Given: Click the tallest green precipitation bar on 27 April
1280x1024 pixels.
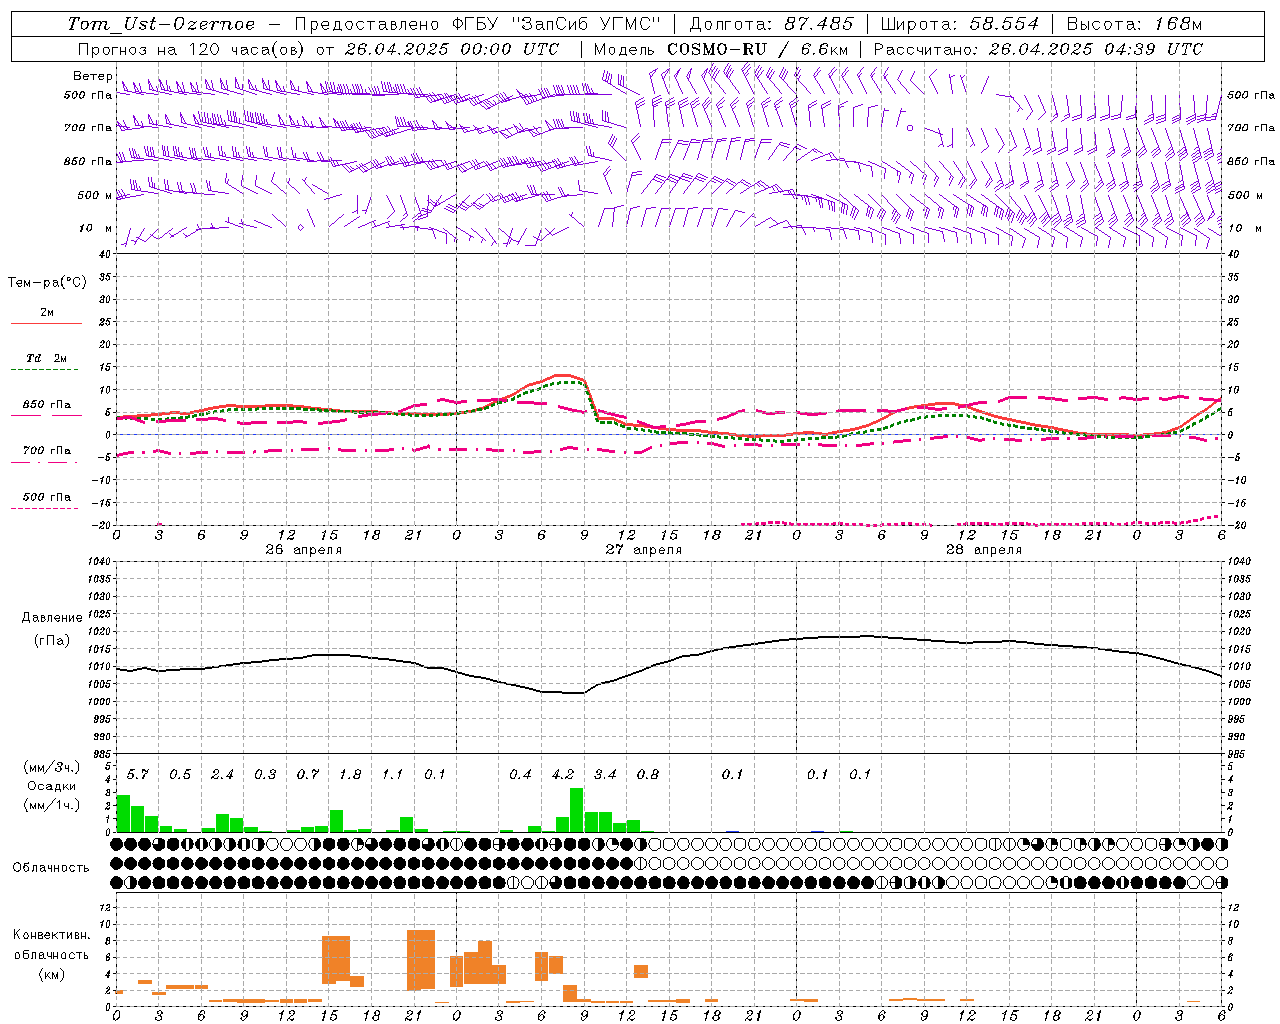Looking at the screenshot, I should click(x=577, y=810).
